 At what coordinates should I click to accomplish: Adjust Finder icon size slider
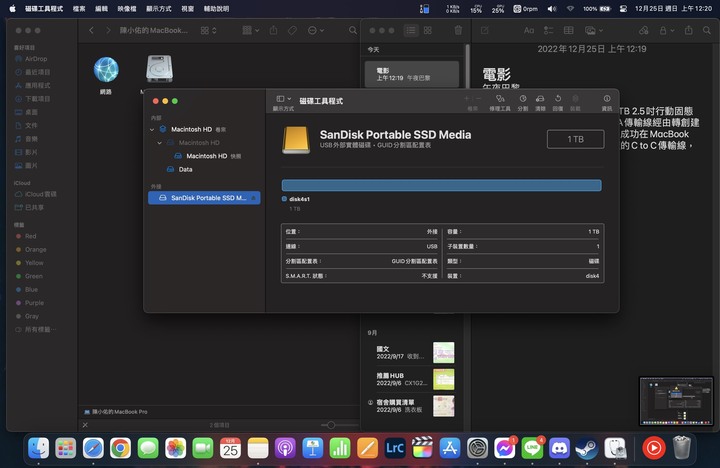[x=331, y=425]
